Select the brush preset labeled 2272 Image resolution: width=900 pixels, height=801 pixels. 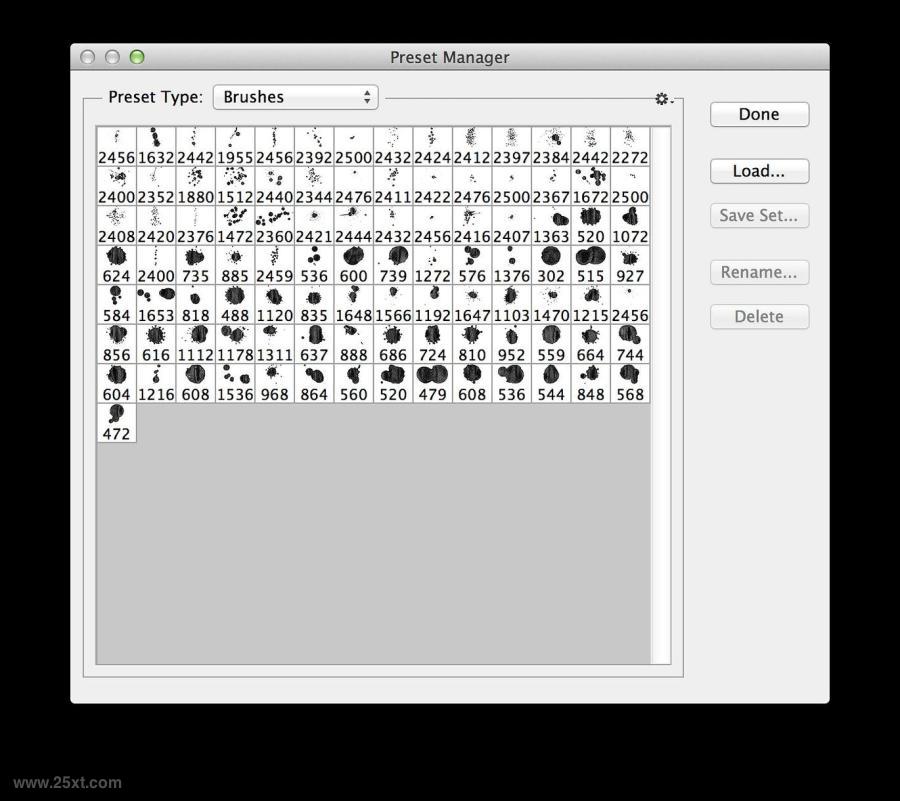coord(630,147)
